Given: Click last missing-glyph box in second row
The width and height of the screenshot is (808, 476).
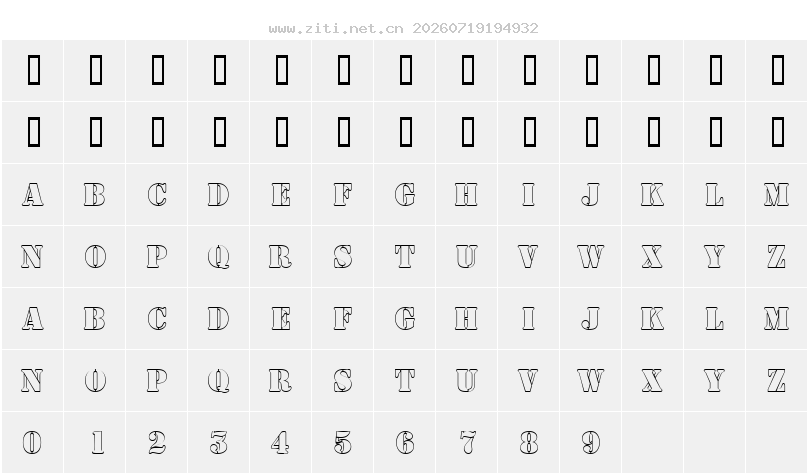Looking at the screenshot, I should click(778, 132).
